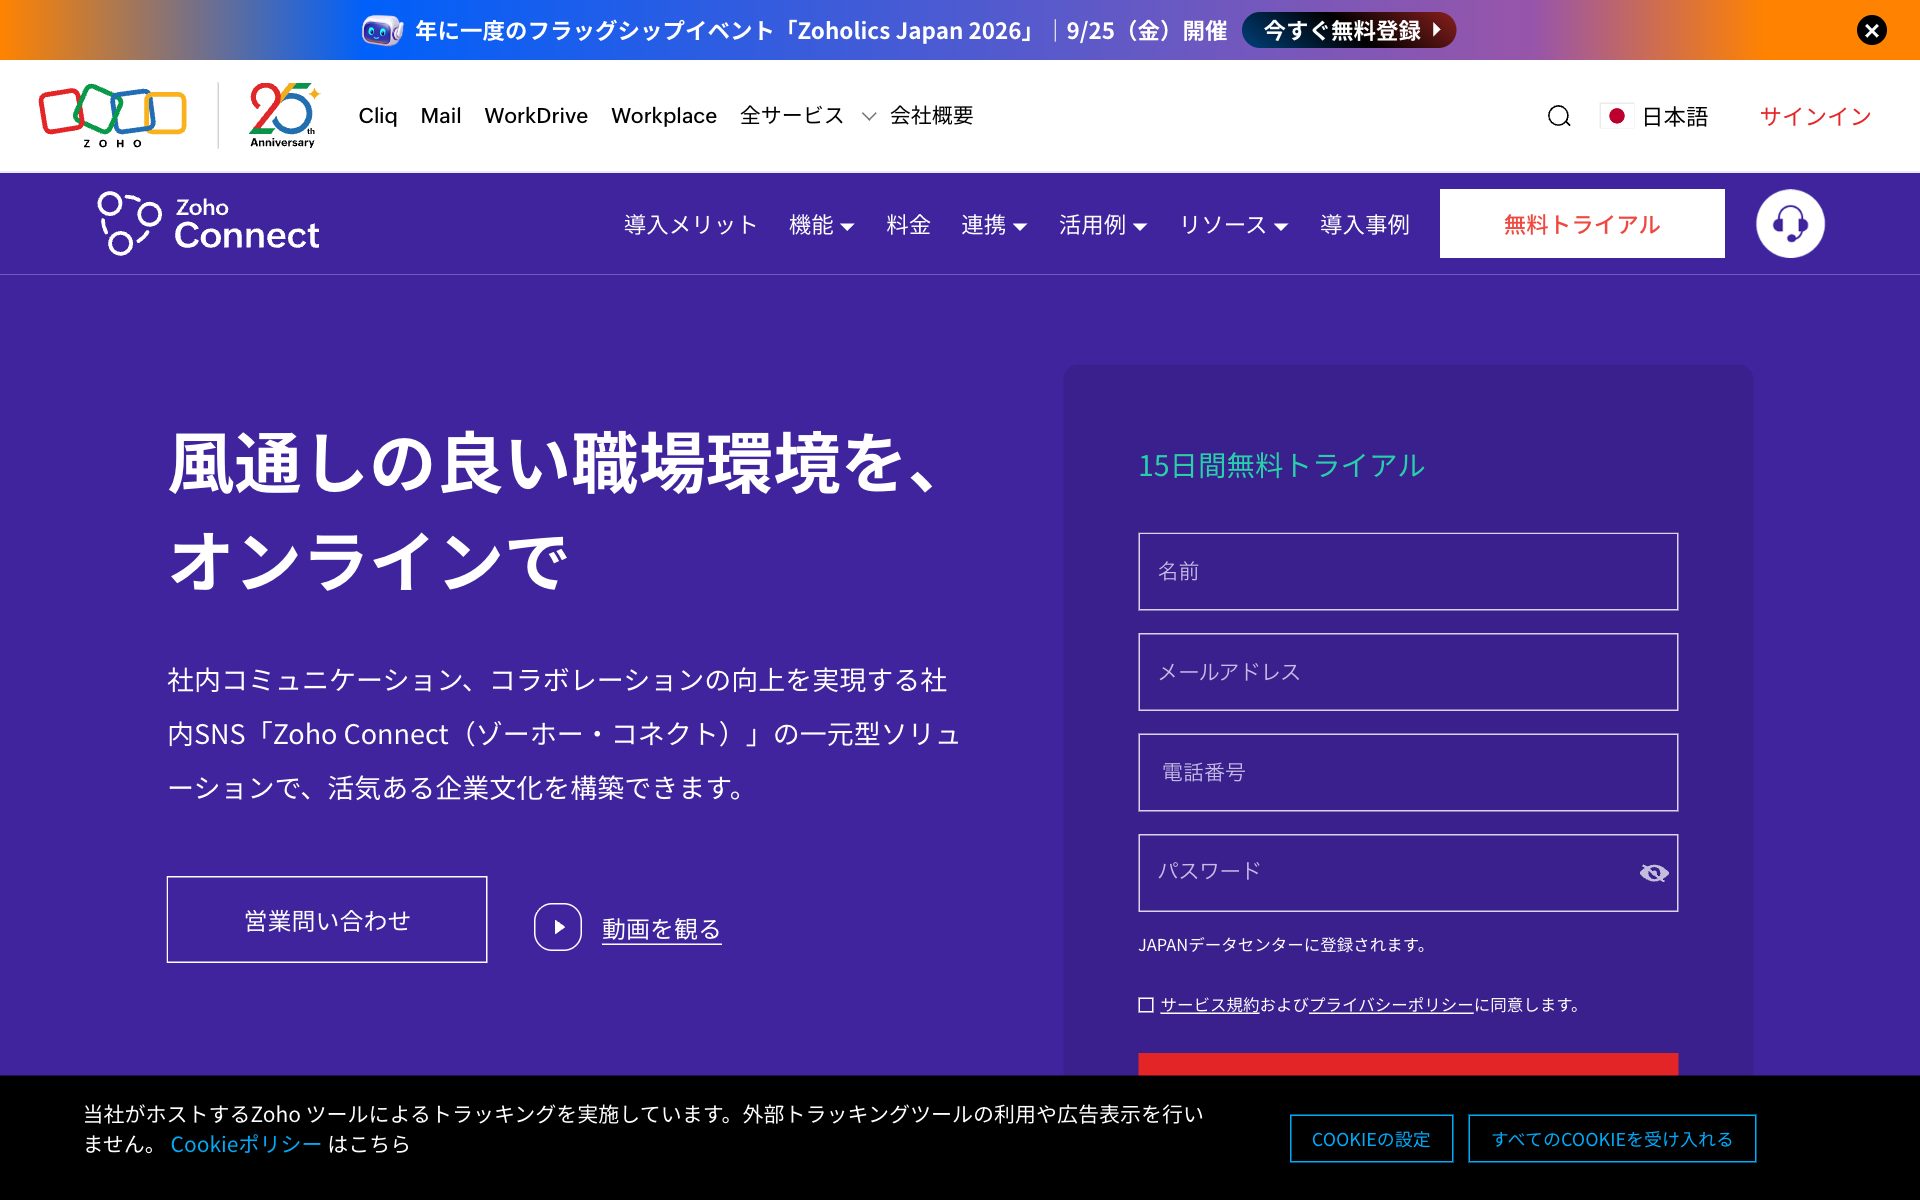Open the Mail menu item
This screenshot has height=1200, width=1920.
click(441, 116)
